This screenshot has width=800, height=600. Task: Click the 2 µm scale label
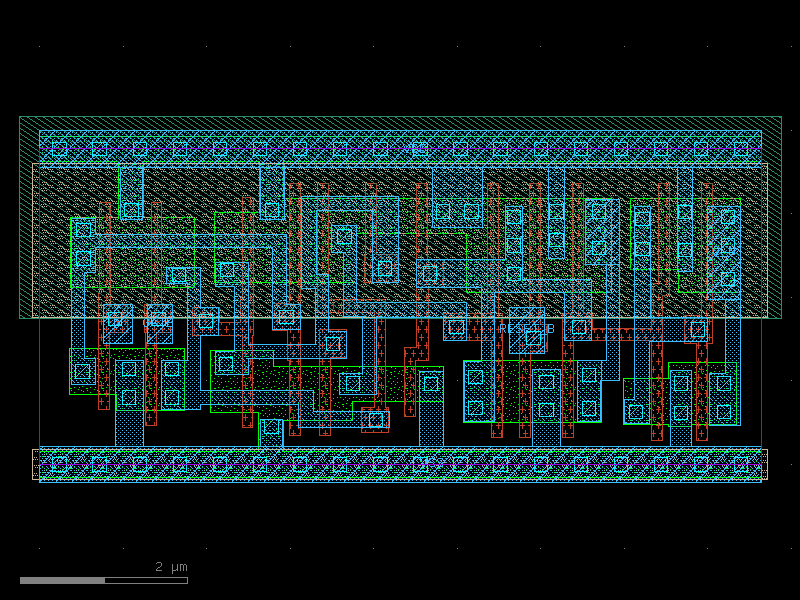tap(171, 567)
